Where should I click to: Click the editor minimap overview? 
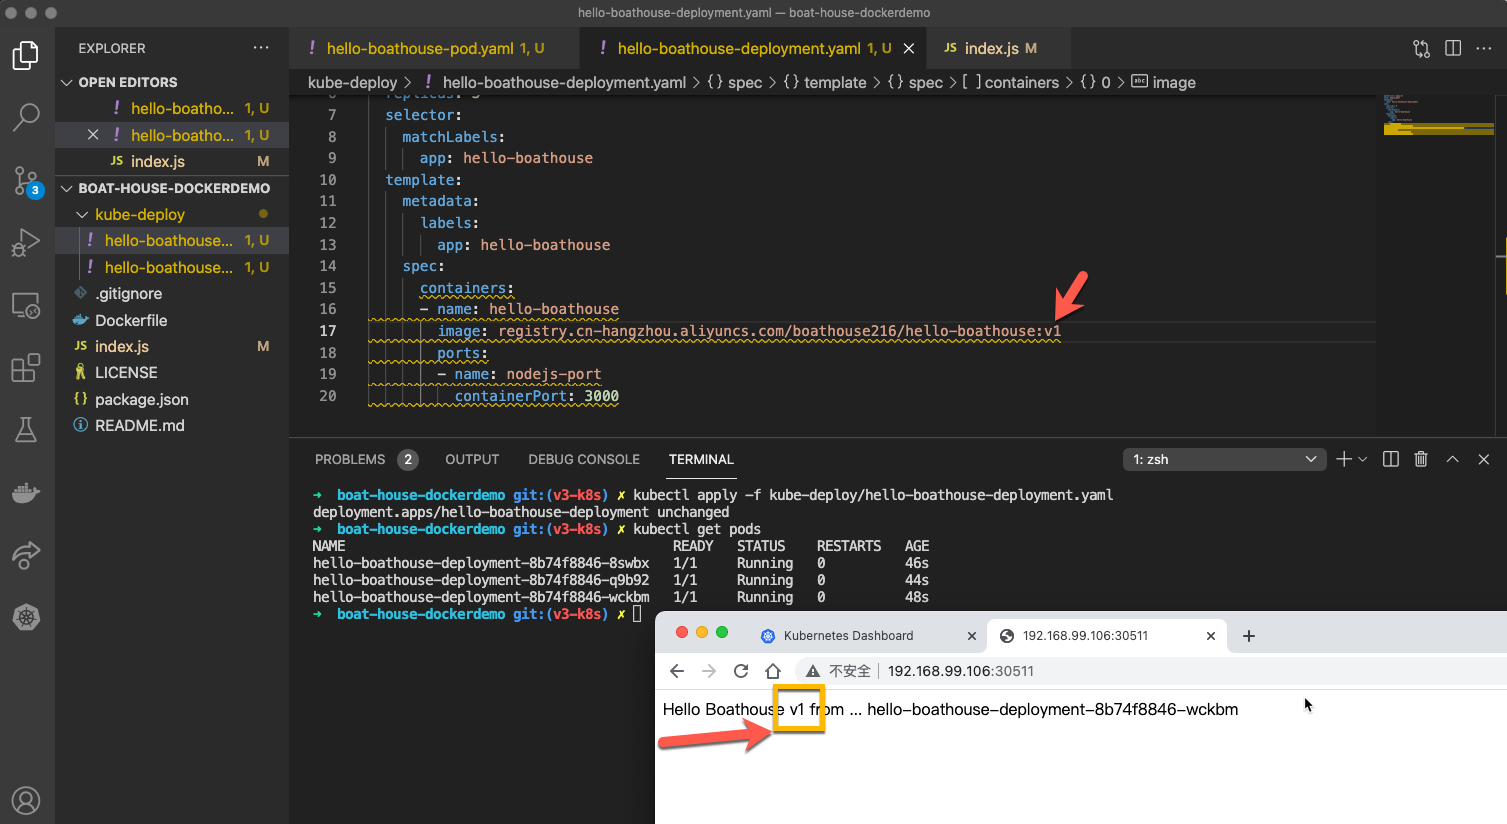(x=1439, y=114)
